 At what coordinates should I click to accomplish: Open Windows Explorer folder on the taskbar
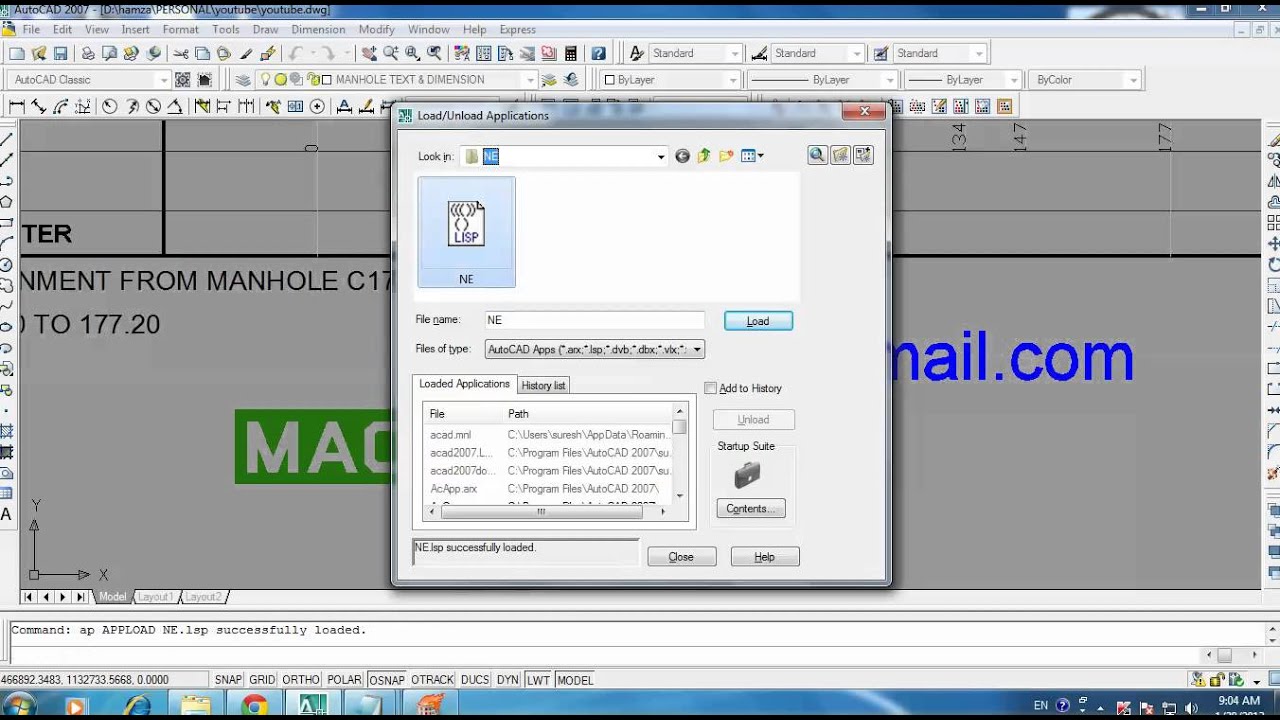pyautogui.click(x=195, y=706)
